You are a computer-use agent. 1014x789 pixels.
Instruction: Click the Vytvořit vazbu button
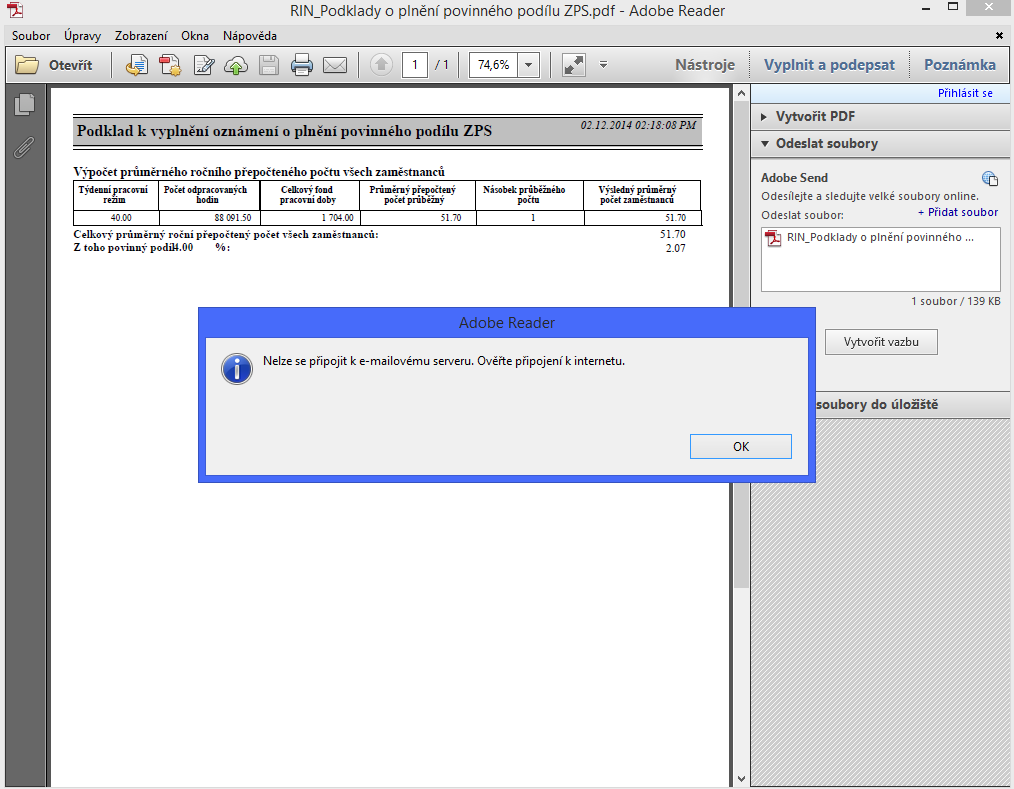click(x=881, y=342)
